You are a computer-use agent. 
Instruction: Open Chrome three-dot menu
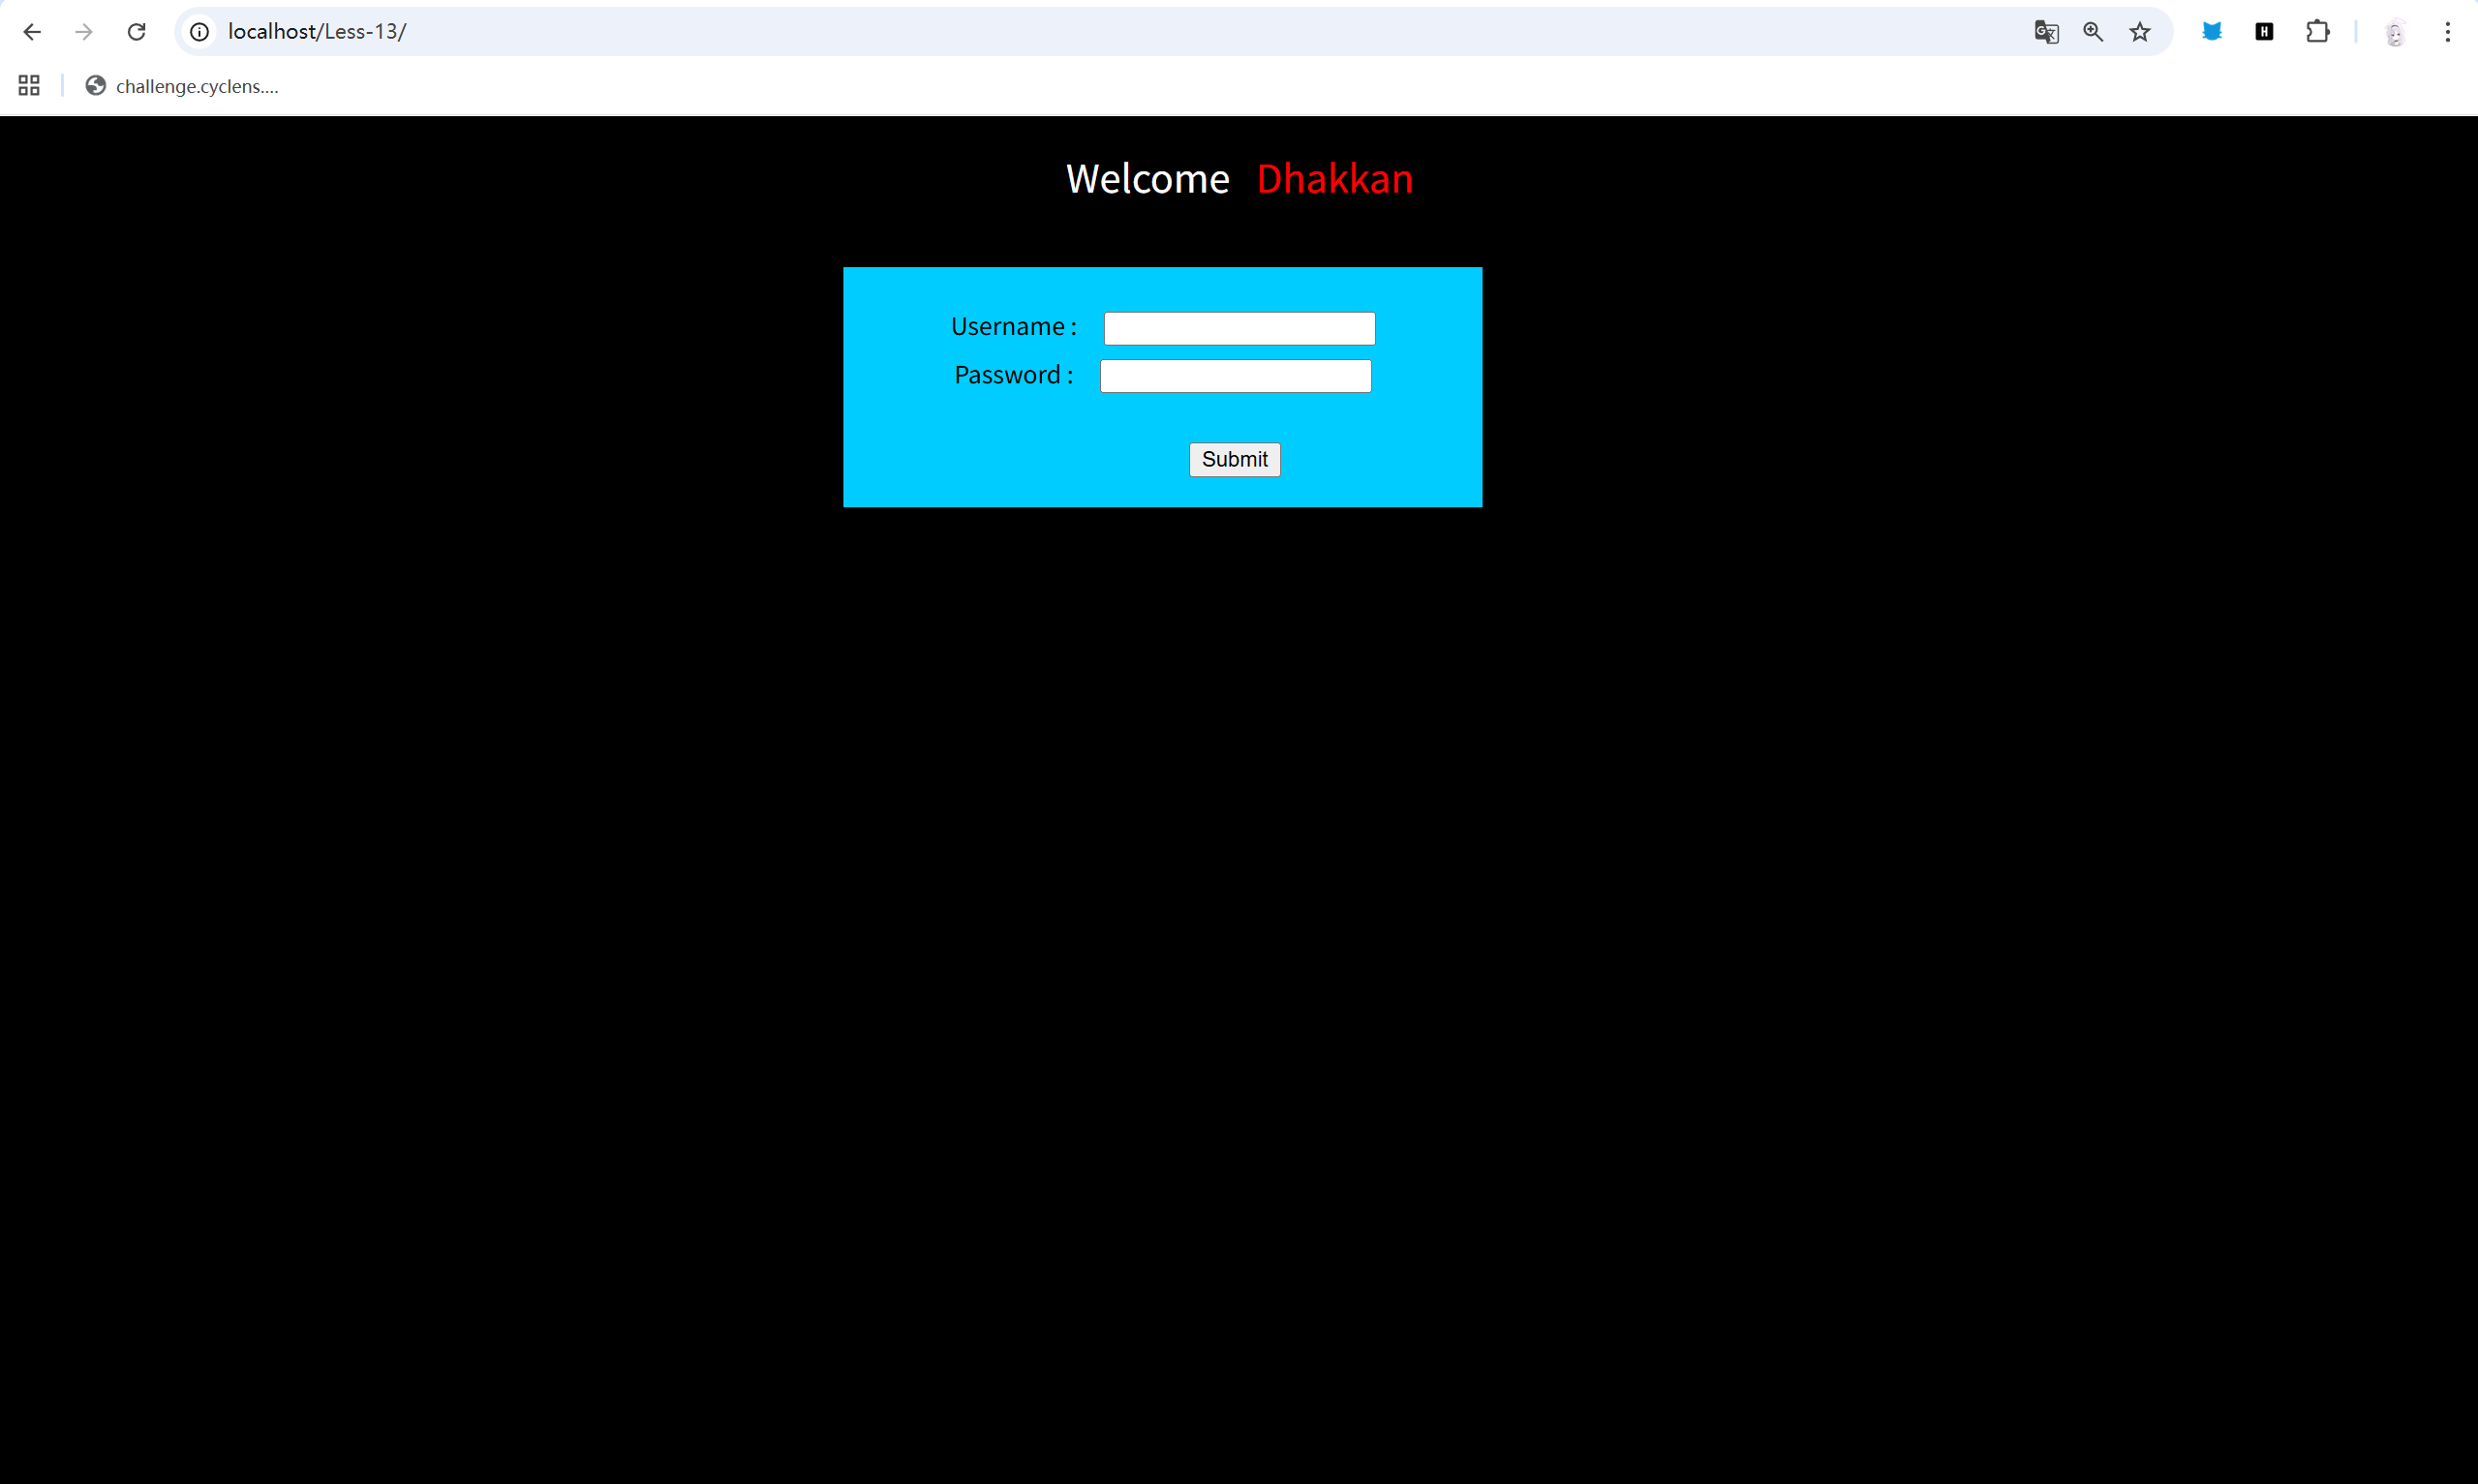point(2448,32)
